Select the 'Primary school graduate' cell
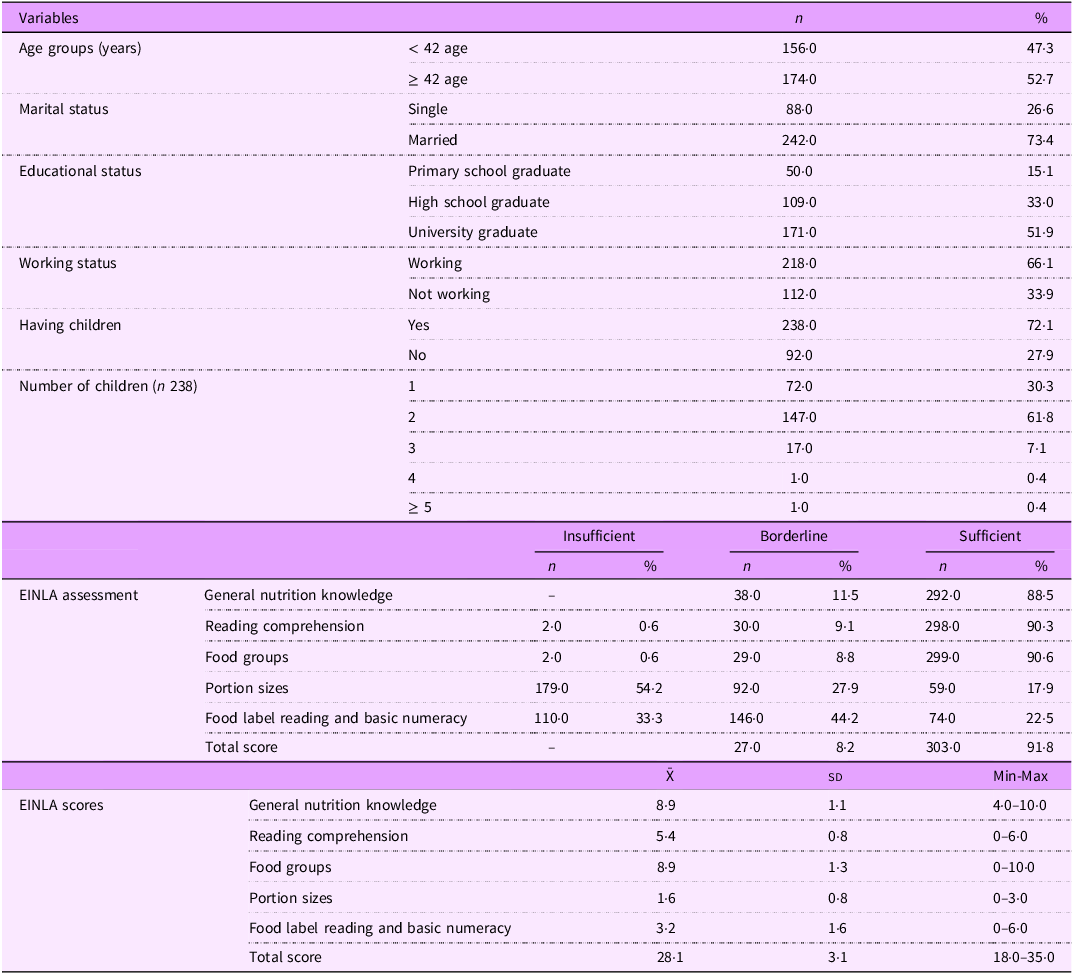 click(x=489, y=171)
